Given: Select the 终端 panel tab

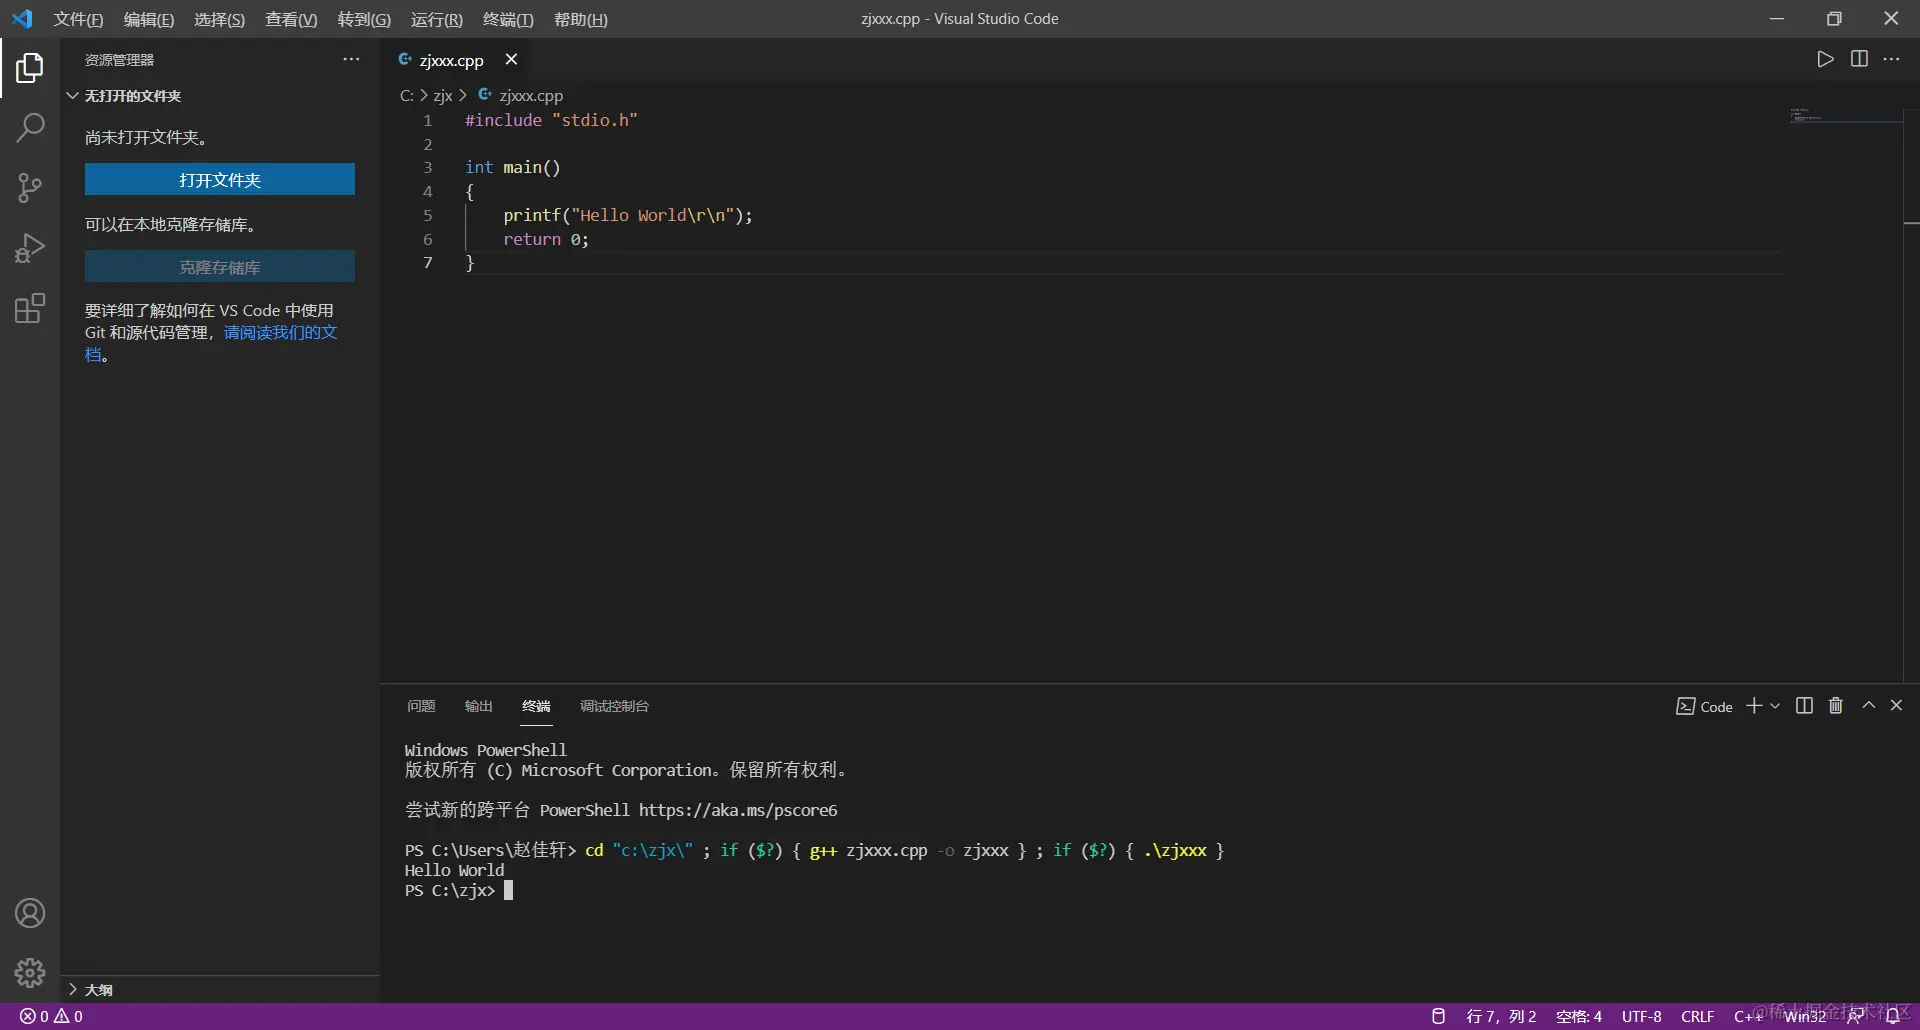Looking at the screenshot, I should pyautogui.click(x=537, y=706).
